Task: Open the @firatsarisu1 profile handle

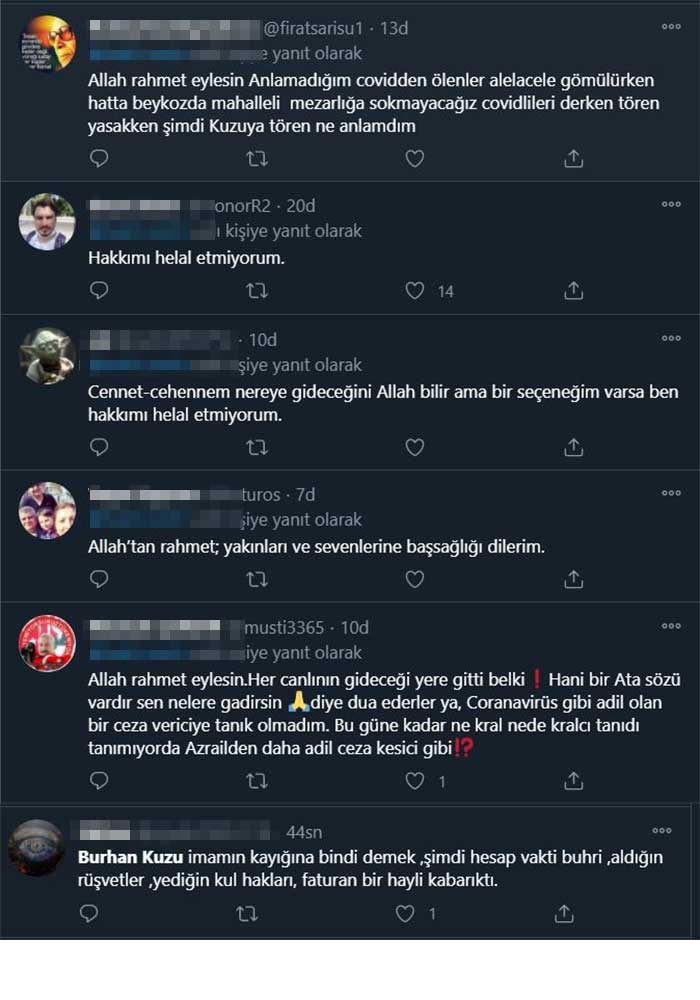Action: click(x=313, y=28)
